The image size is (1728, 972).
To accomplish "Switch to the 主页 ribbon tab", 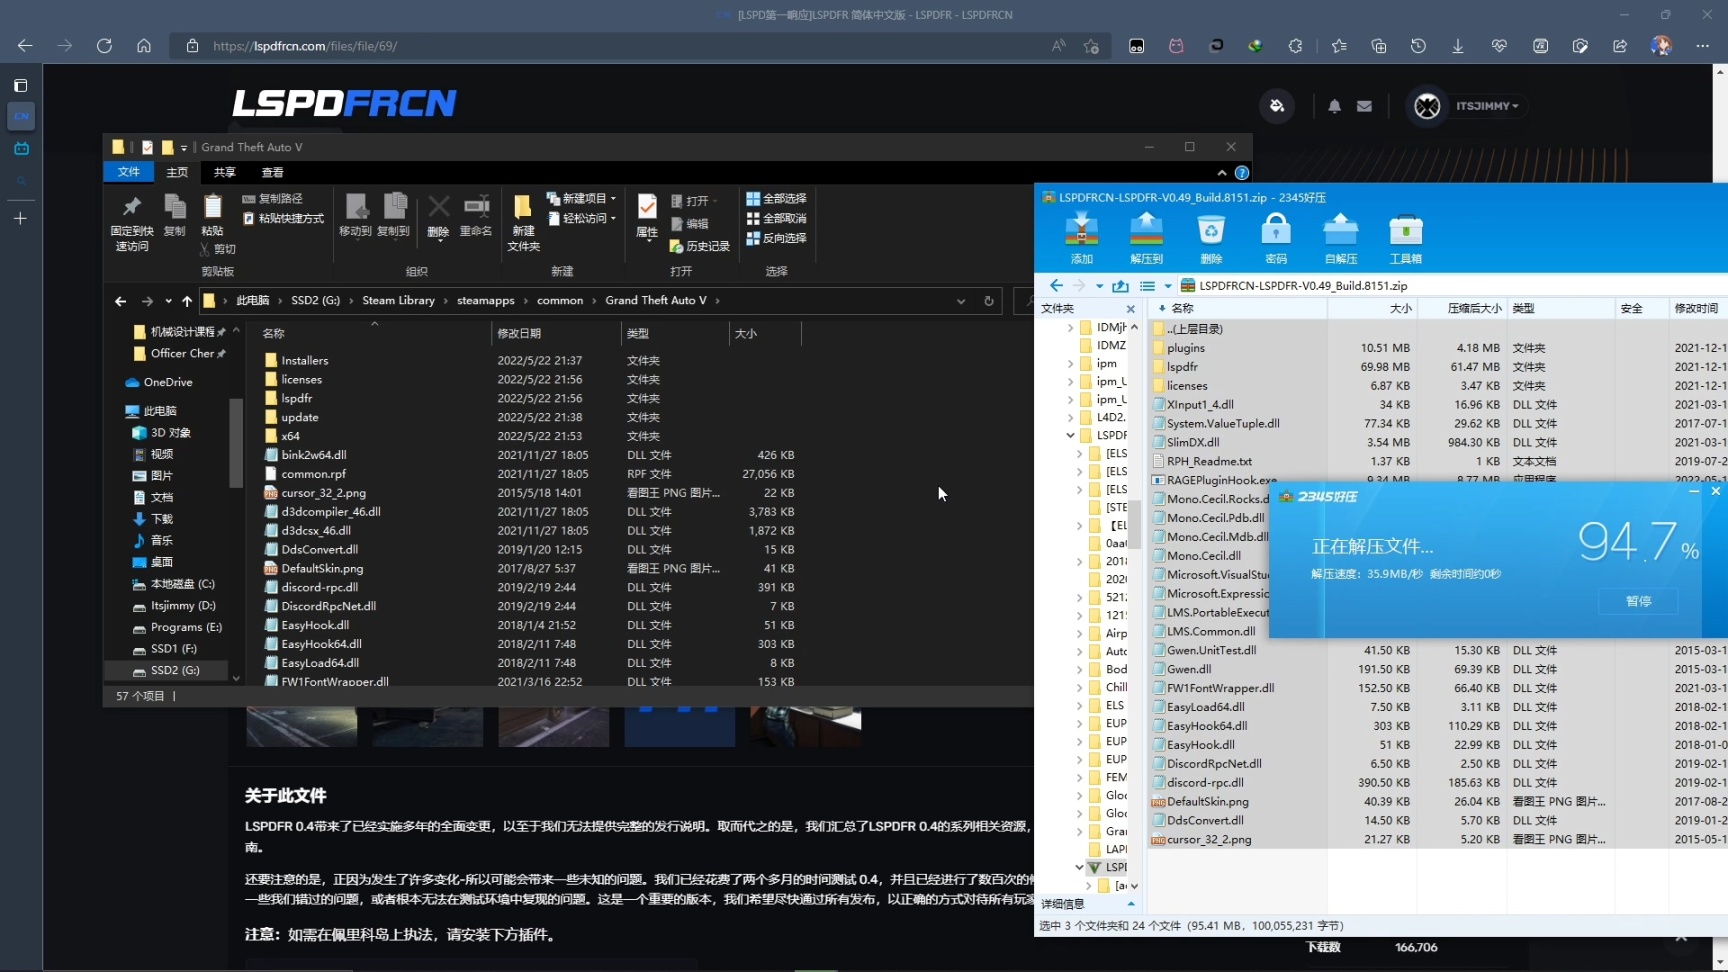I will [x=177, y=172].
